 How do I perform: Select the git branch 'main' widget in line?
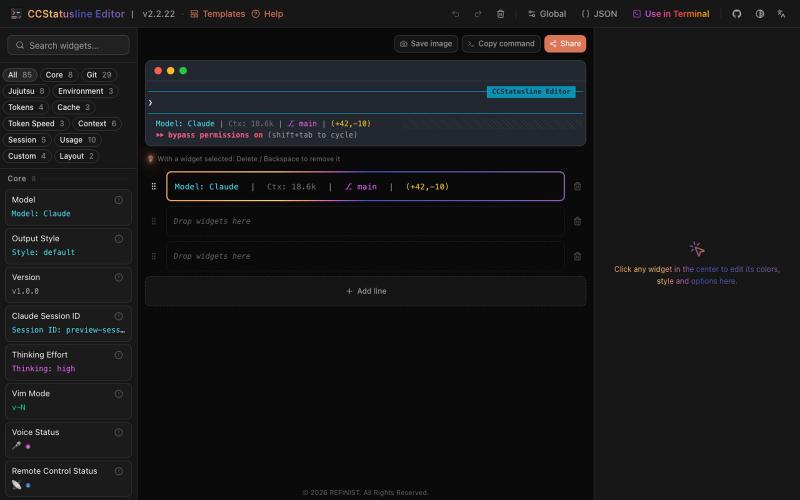tap(361, 187)
